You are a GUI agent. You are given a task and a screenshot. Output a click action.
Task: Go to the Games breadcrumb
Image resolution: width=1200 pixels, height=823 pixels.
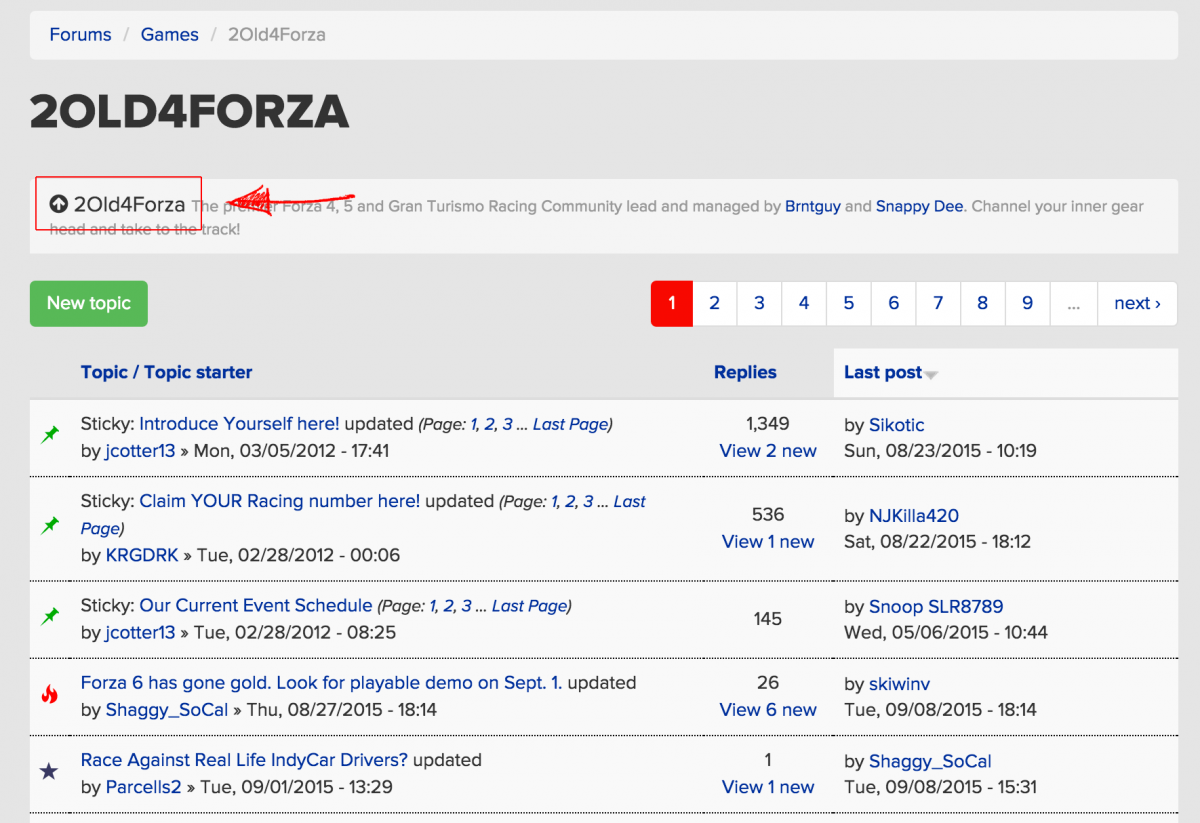coord(169,35)
